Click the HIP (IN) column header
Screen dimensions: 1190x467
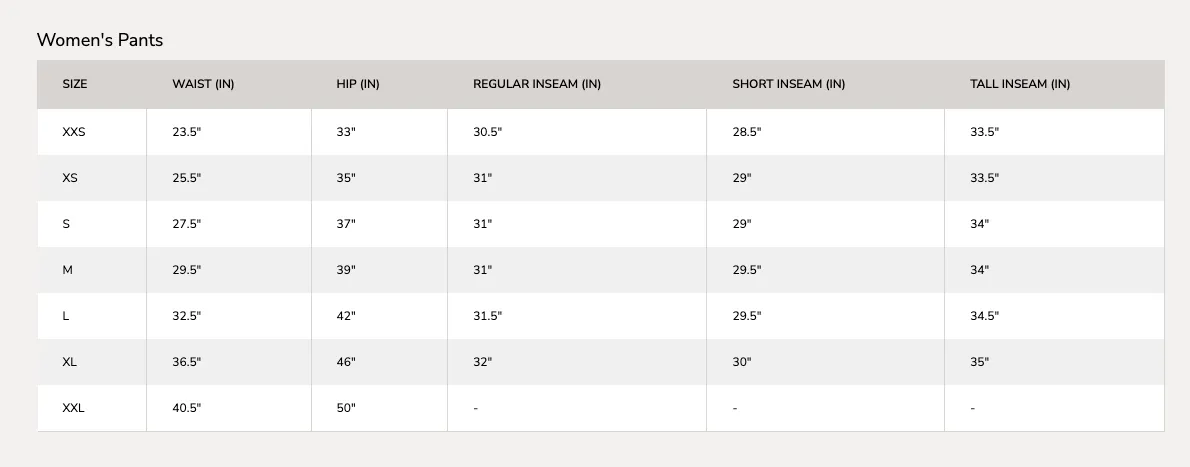pos(358,84)
